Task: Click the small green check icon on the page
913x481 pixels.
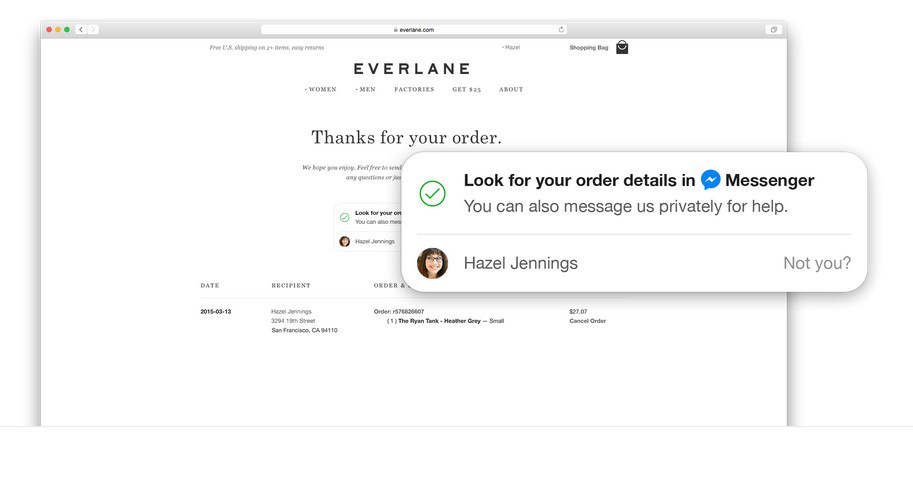Action: (x=345, y=217)
